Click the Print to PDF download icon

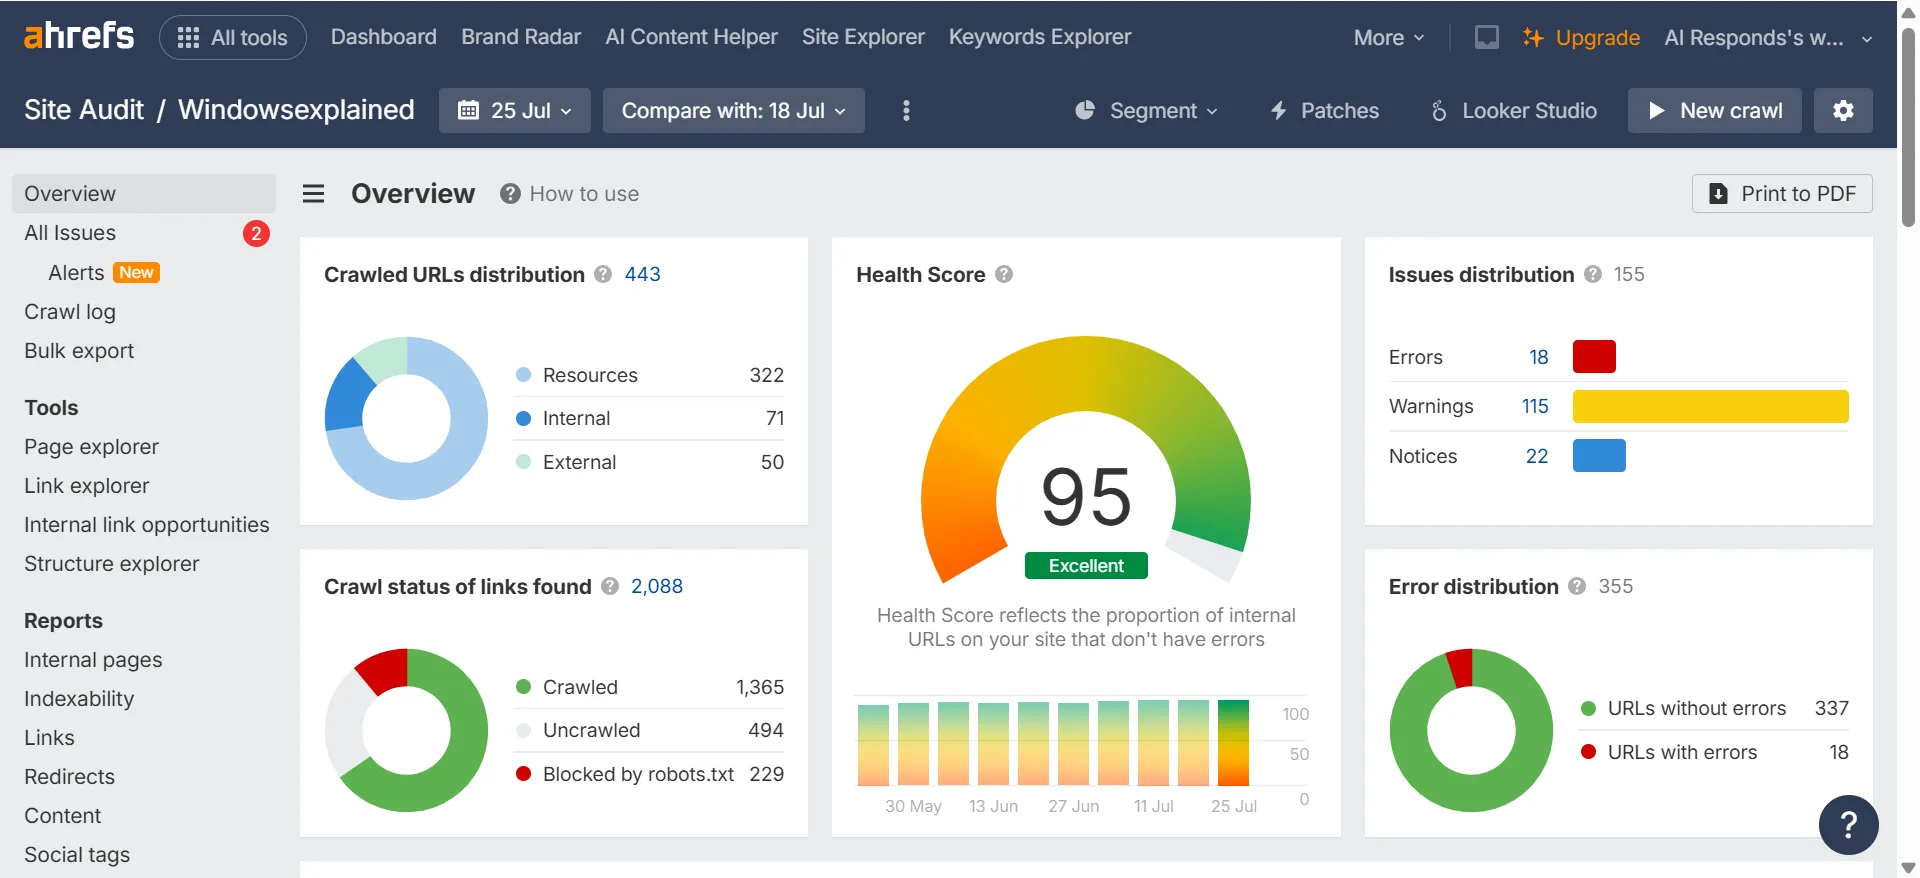pos(1718,194)
